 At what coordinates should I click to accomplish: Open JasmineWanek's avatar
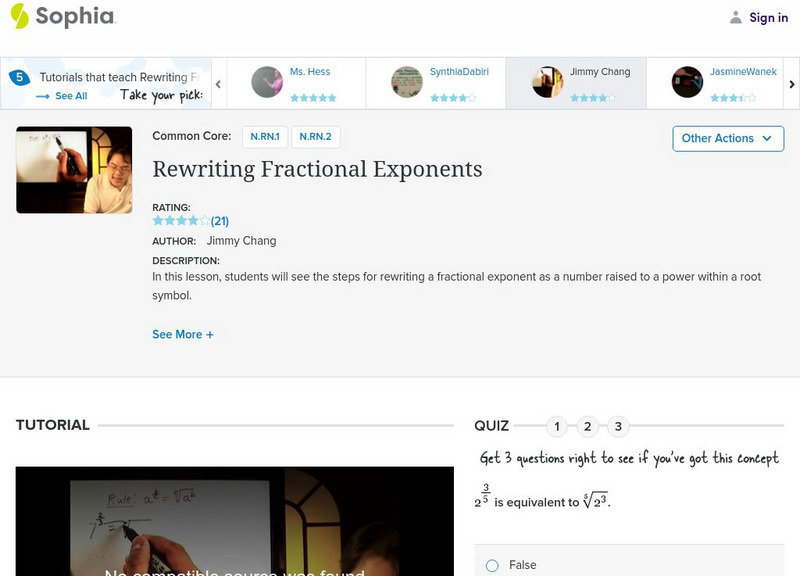(x=686, y=82)
